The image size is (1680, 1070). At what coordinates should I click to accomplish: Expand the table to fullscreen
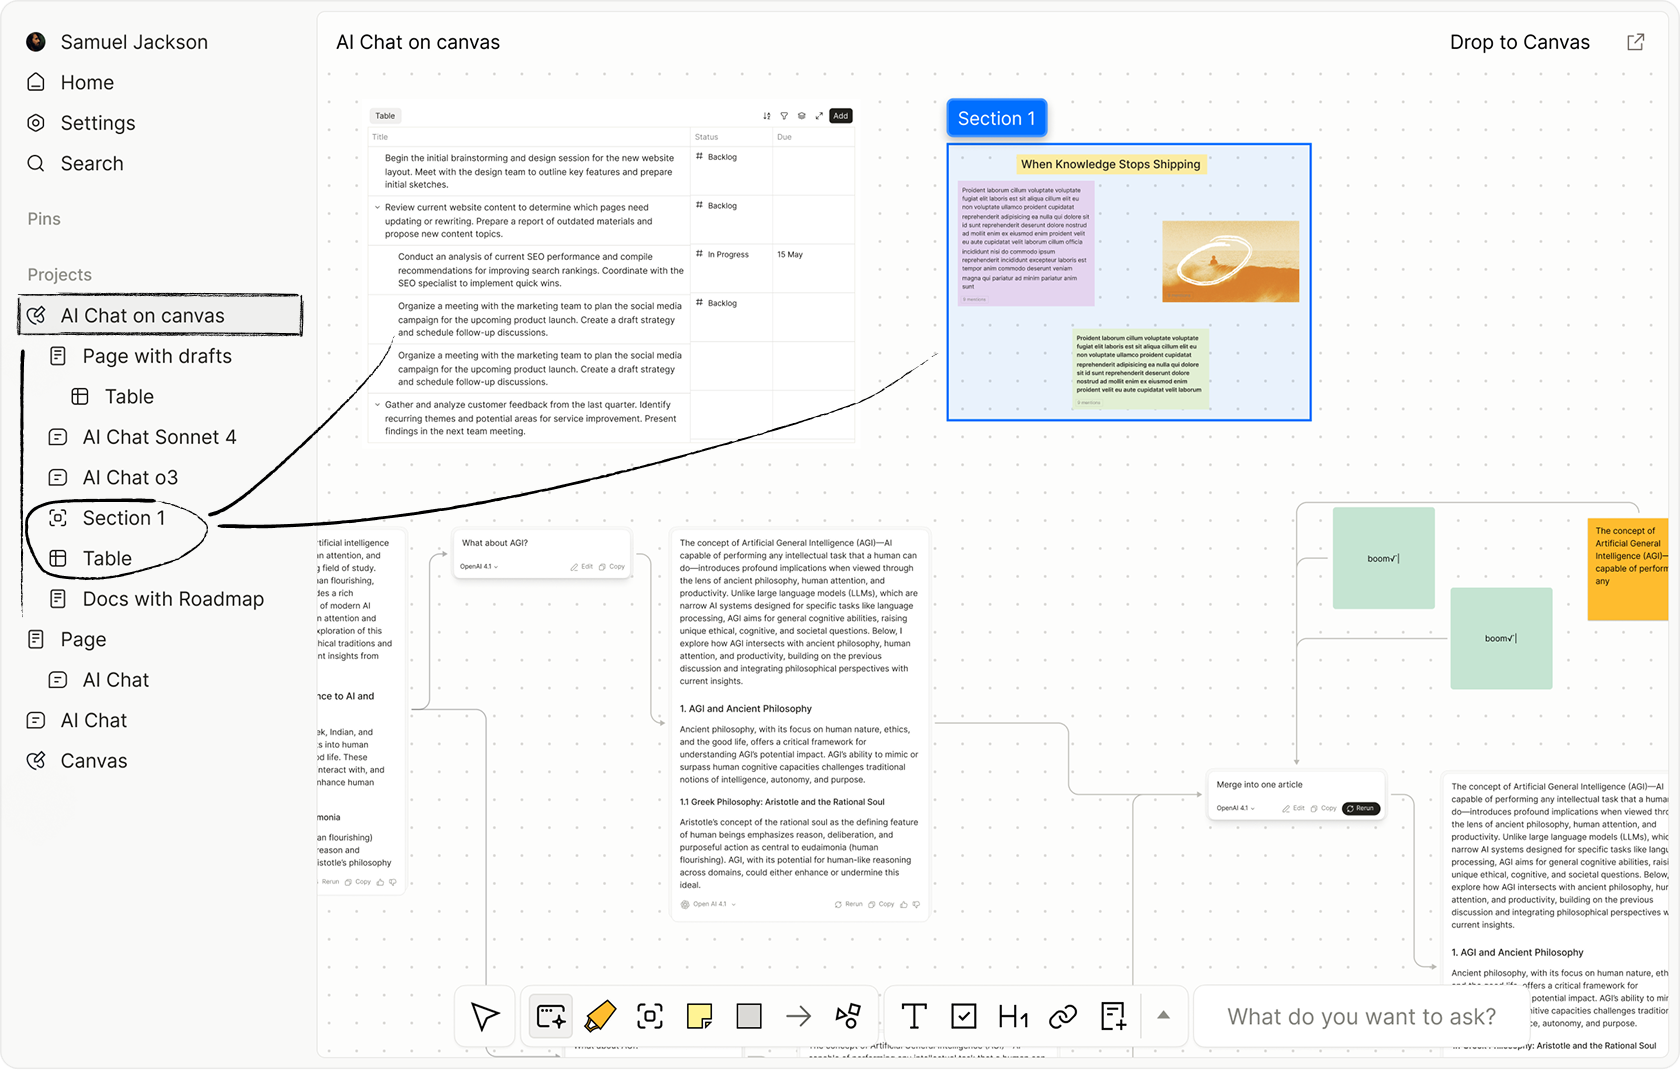819,116
